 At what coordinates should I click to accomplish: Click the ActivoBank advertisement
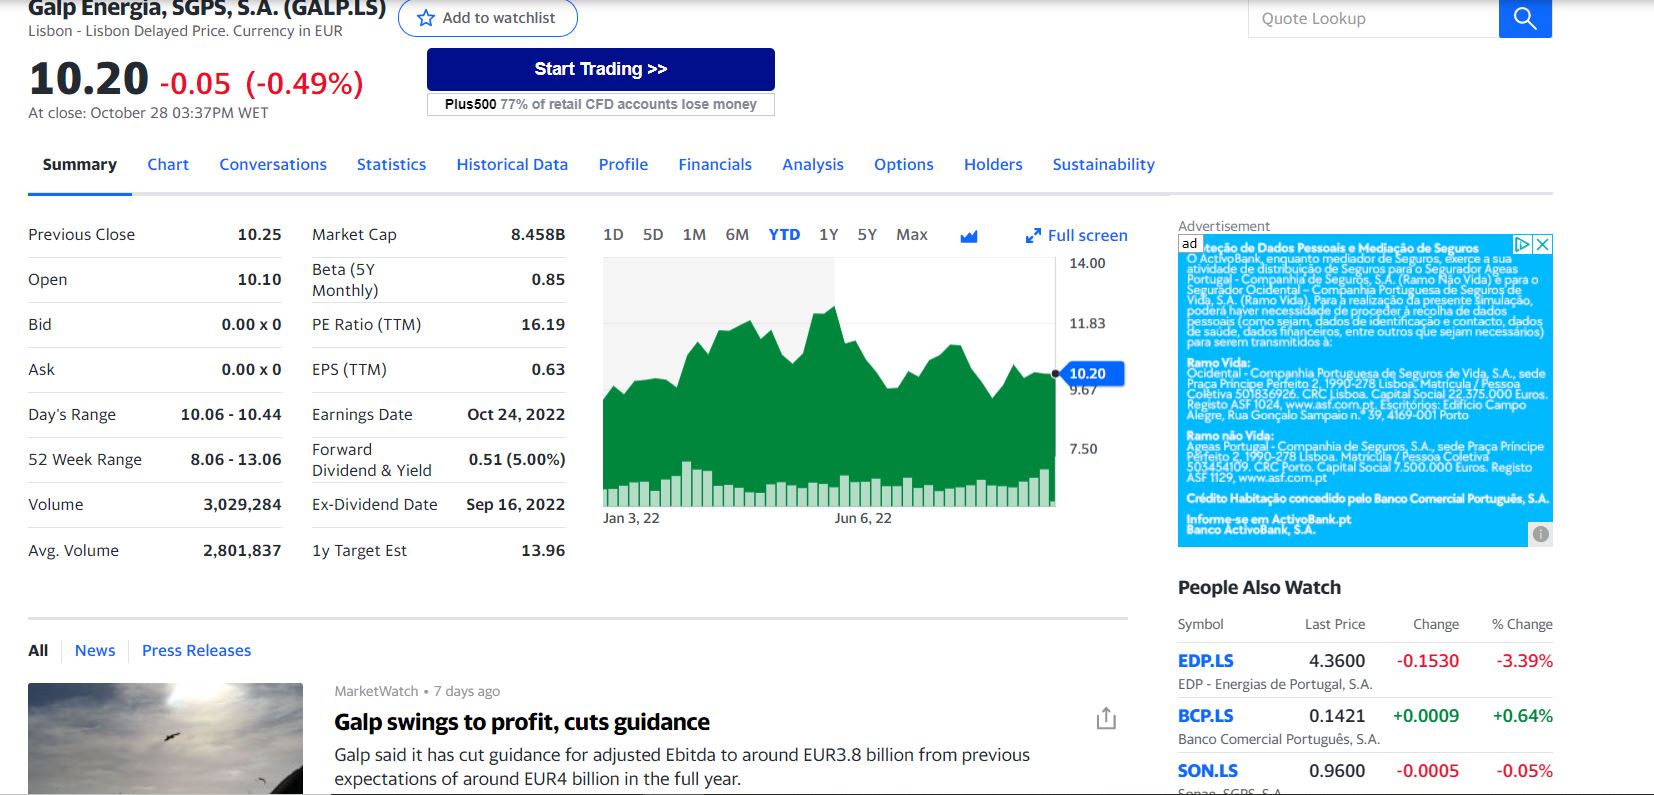click(x=1365, y=391)
